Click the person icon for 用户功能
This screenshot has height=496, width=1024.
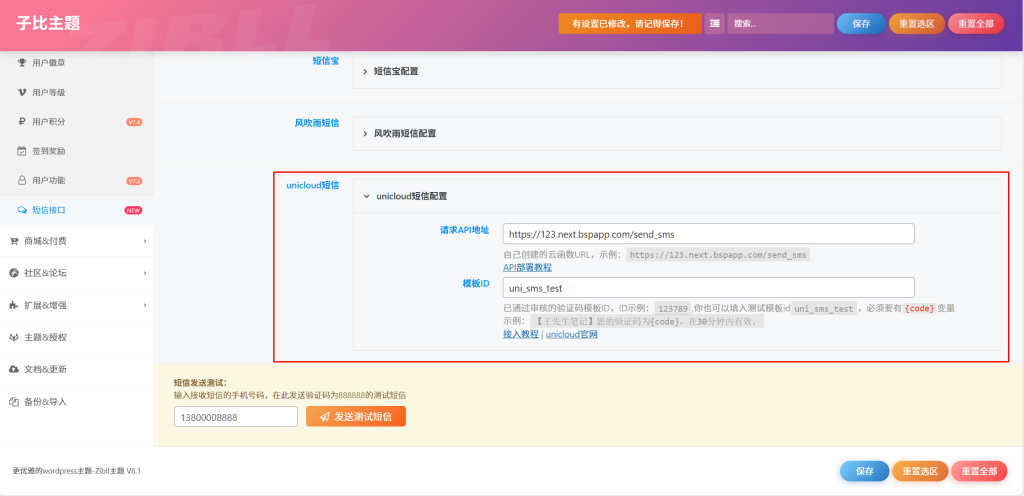click(x=22, y=181)
